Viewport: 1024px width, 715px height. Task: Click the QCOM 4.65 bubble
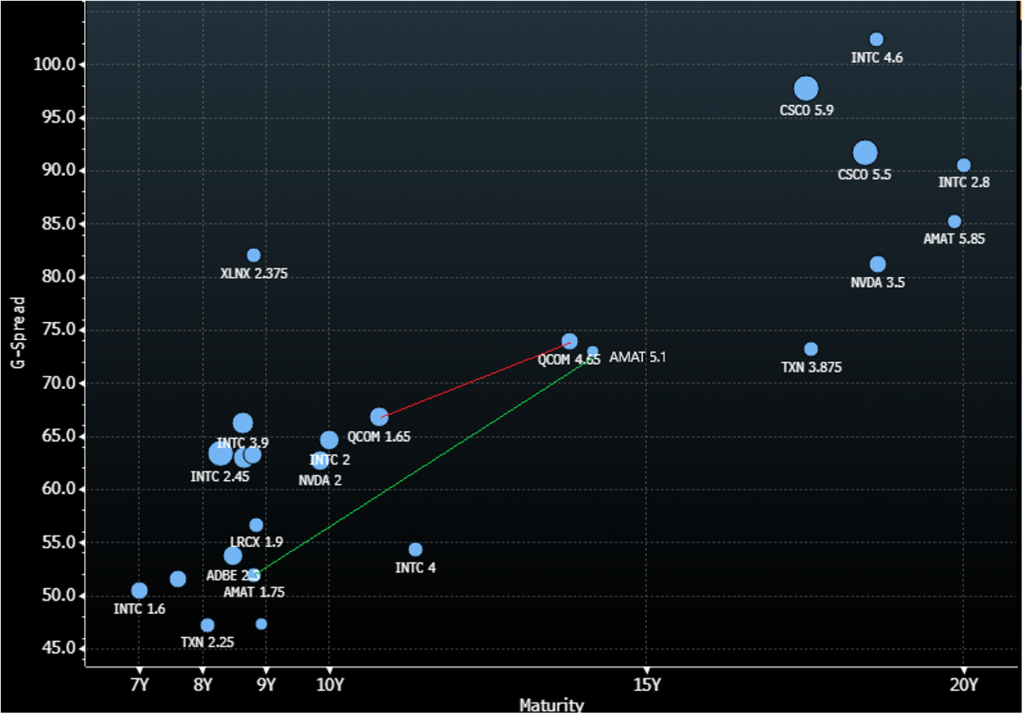coord(569,341)
